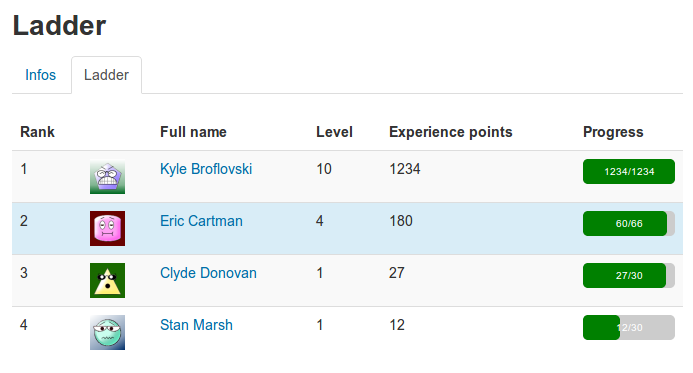Select the Ladder tab

point(107,75)
